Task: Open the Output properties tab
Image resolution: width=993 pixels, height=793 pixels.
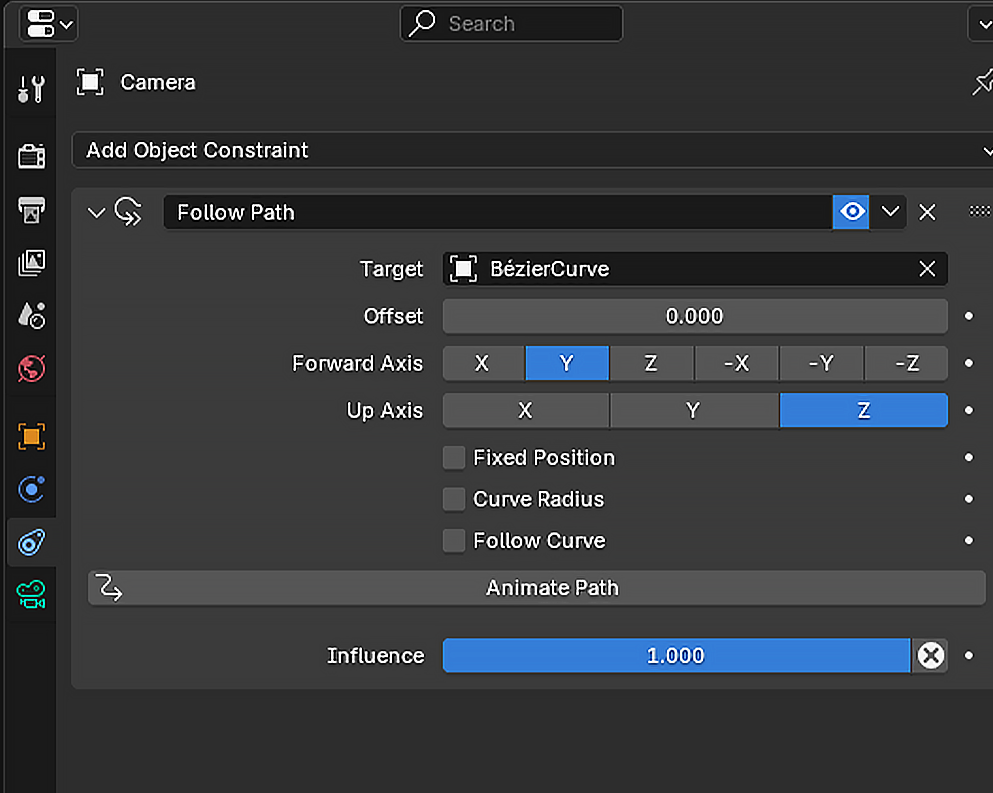Action: point(31,210)
